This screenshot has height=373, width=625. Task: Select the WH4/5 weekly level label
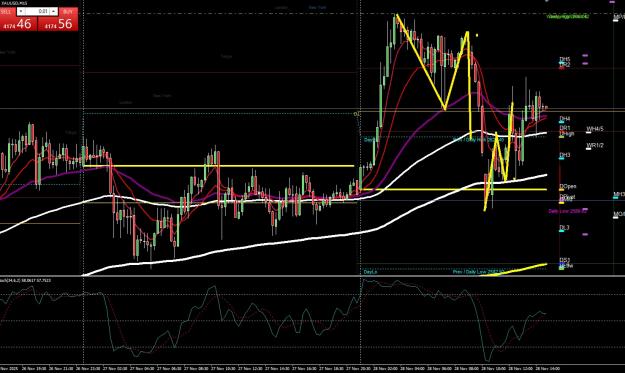point(595,129)
